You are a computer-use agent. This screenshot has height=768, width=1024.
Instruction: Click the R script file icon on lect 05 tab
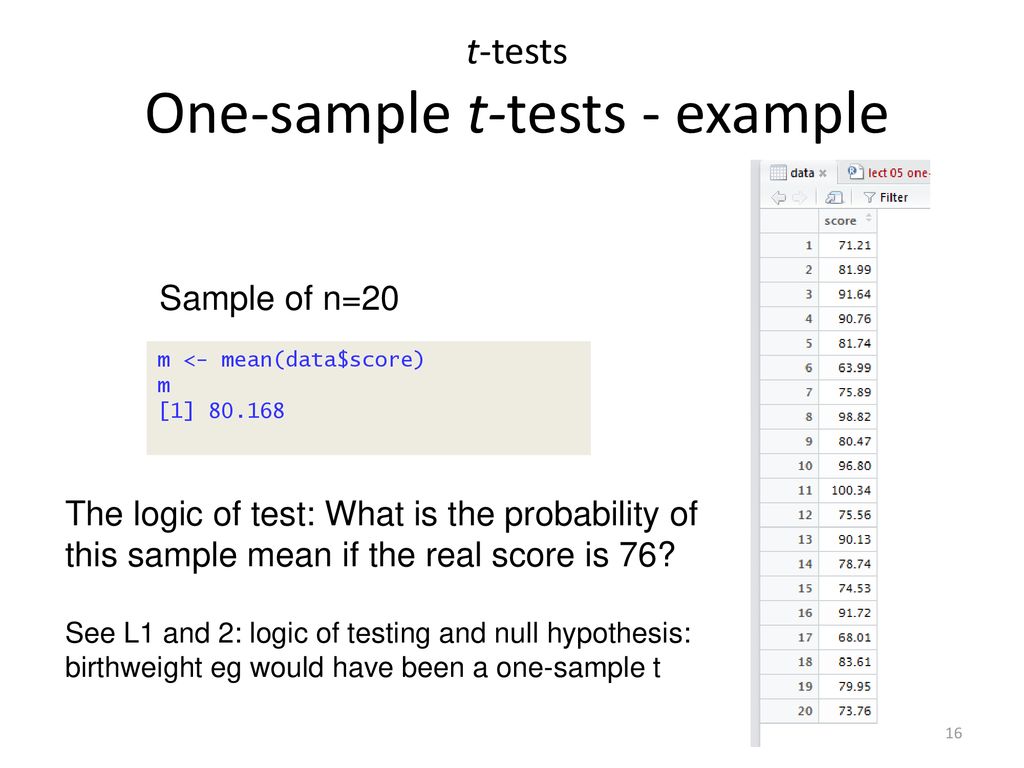855,172
